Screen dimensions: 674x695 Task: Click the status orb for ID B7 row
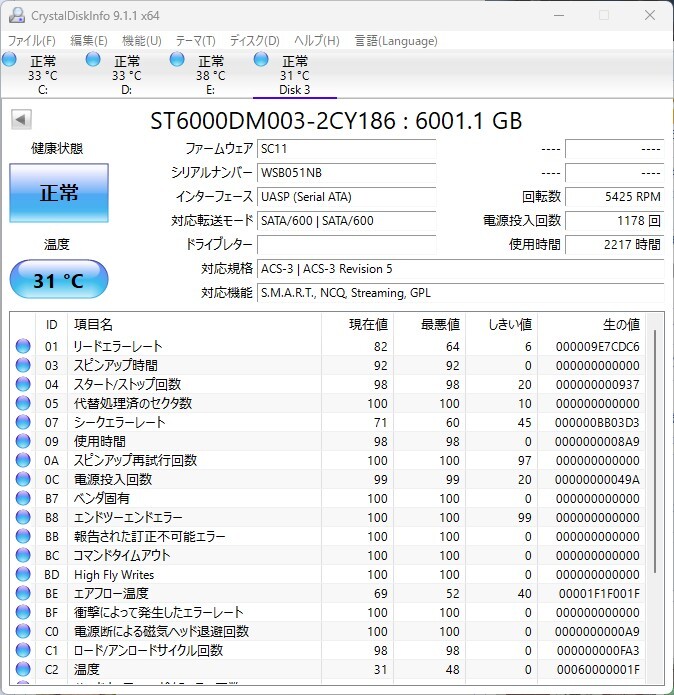[23, 499]
